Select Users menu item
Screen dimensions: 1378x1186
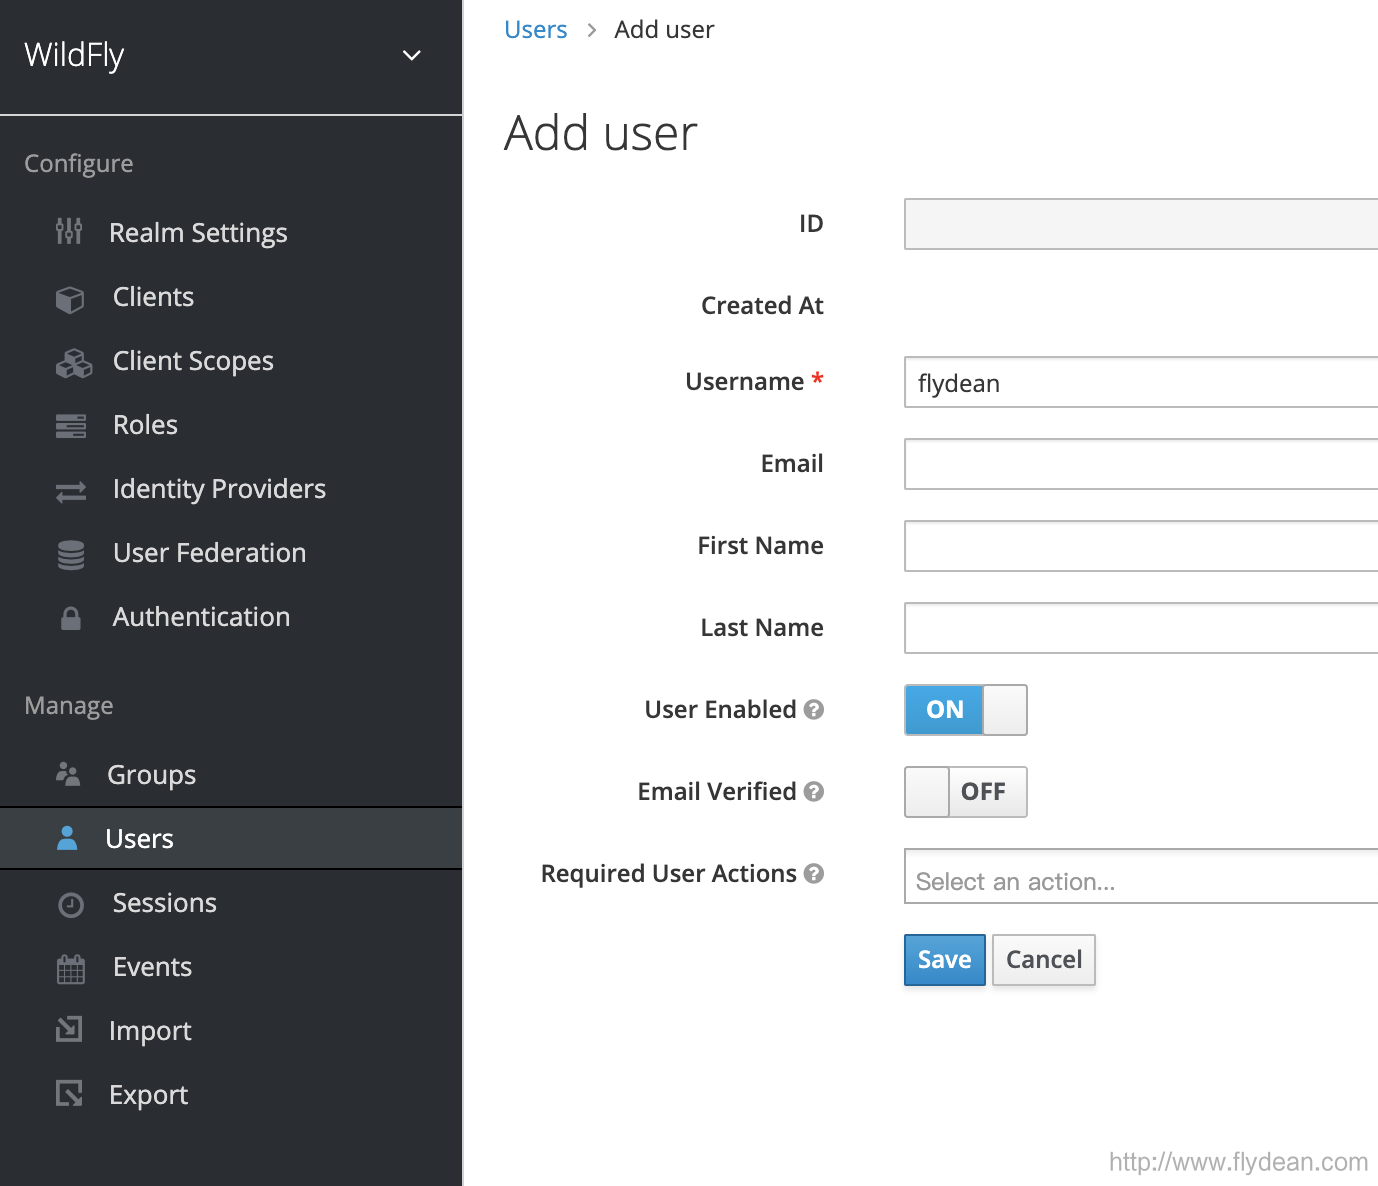(x=231, y=838)
